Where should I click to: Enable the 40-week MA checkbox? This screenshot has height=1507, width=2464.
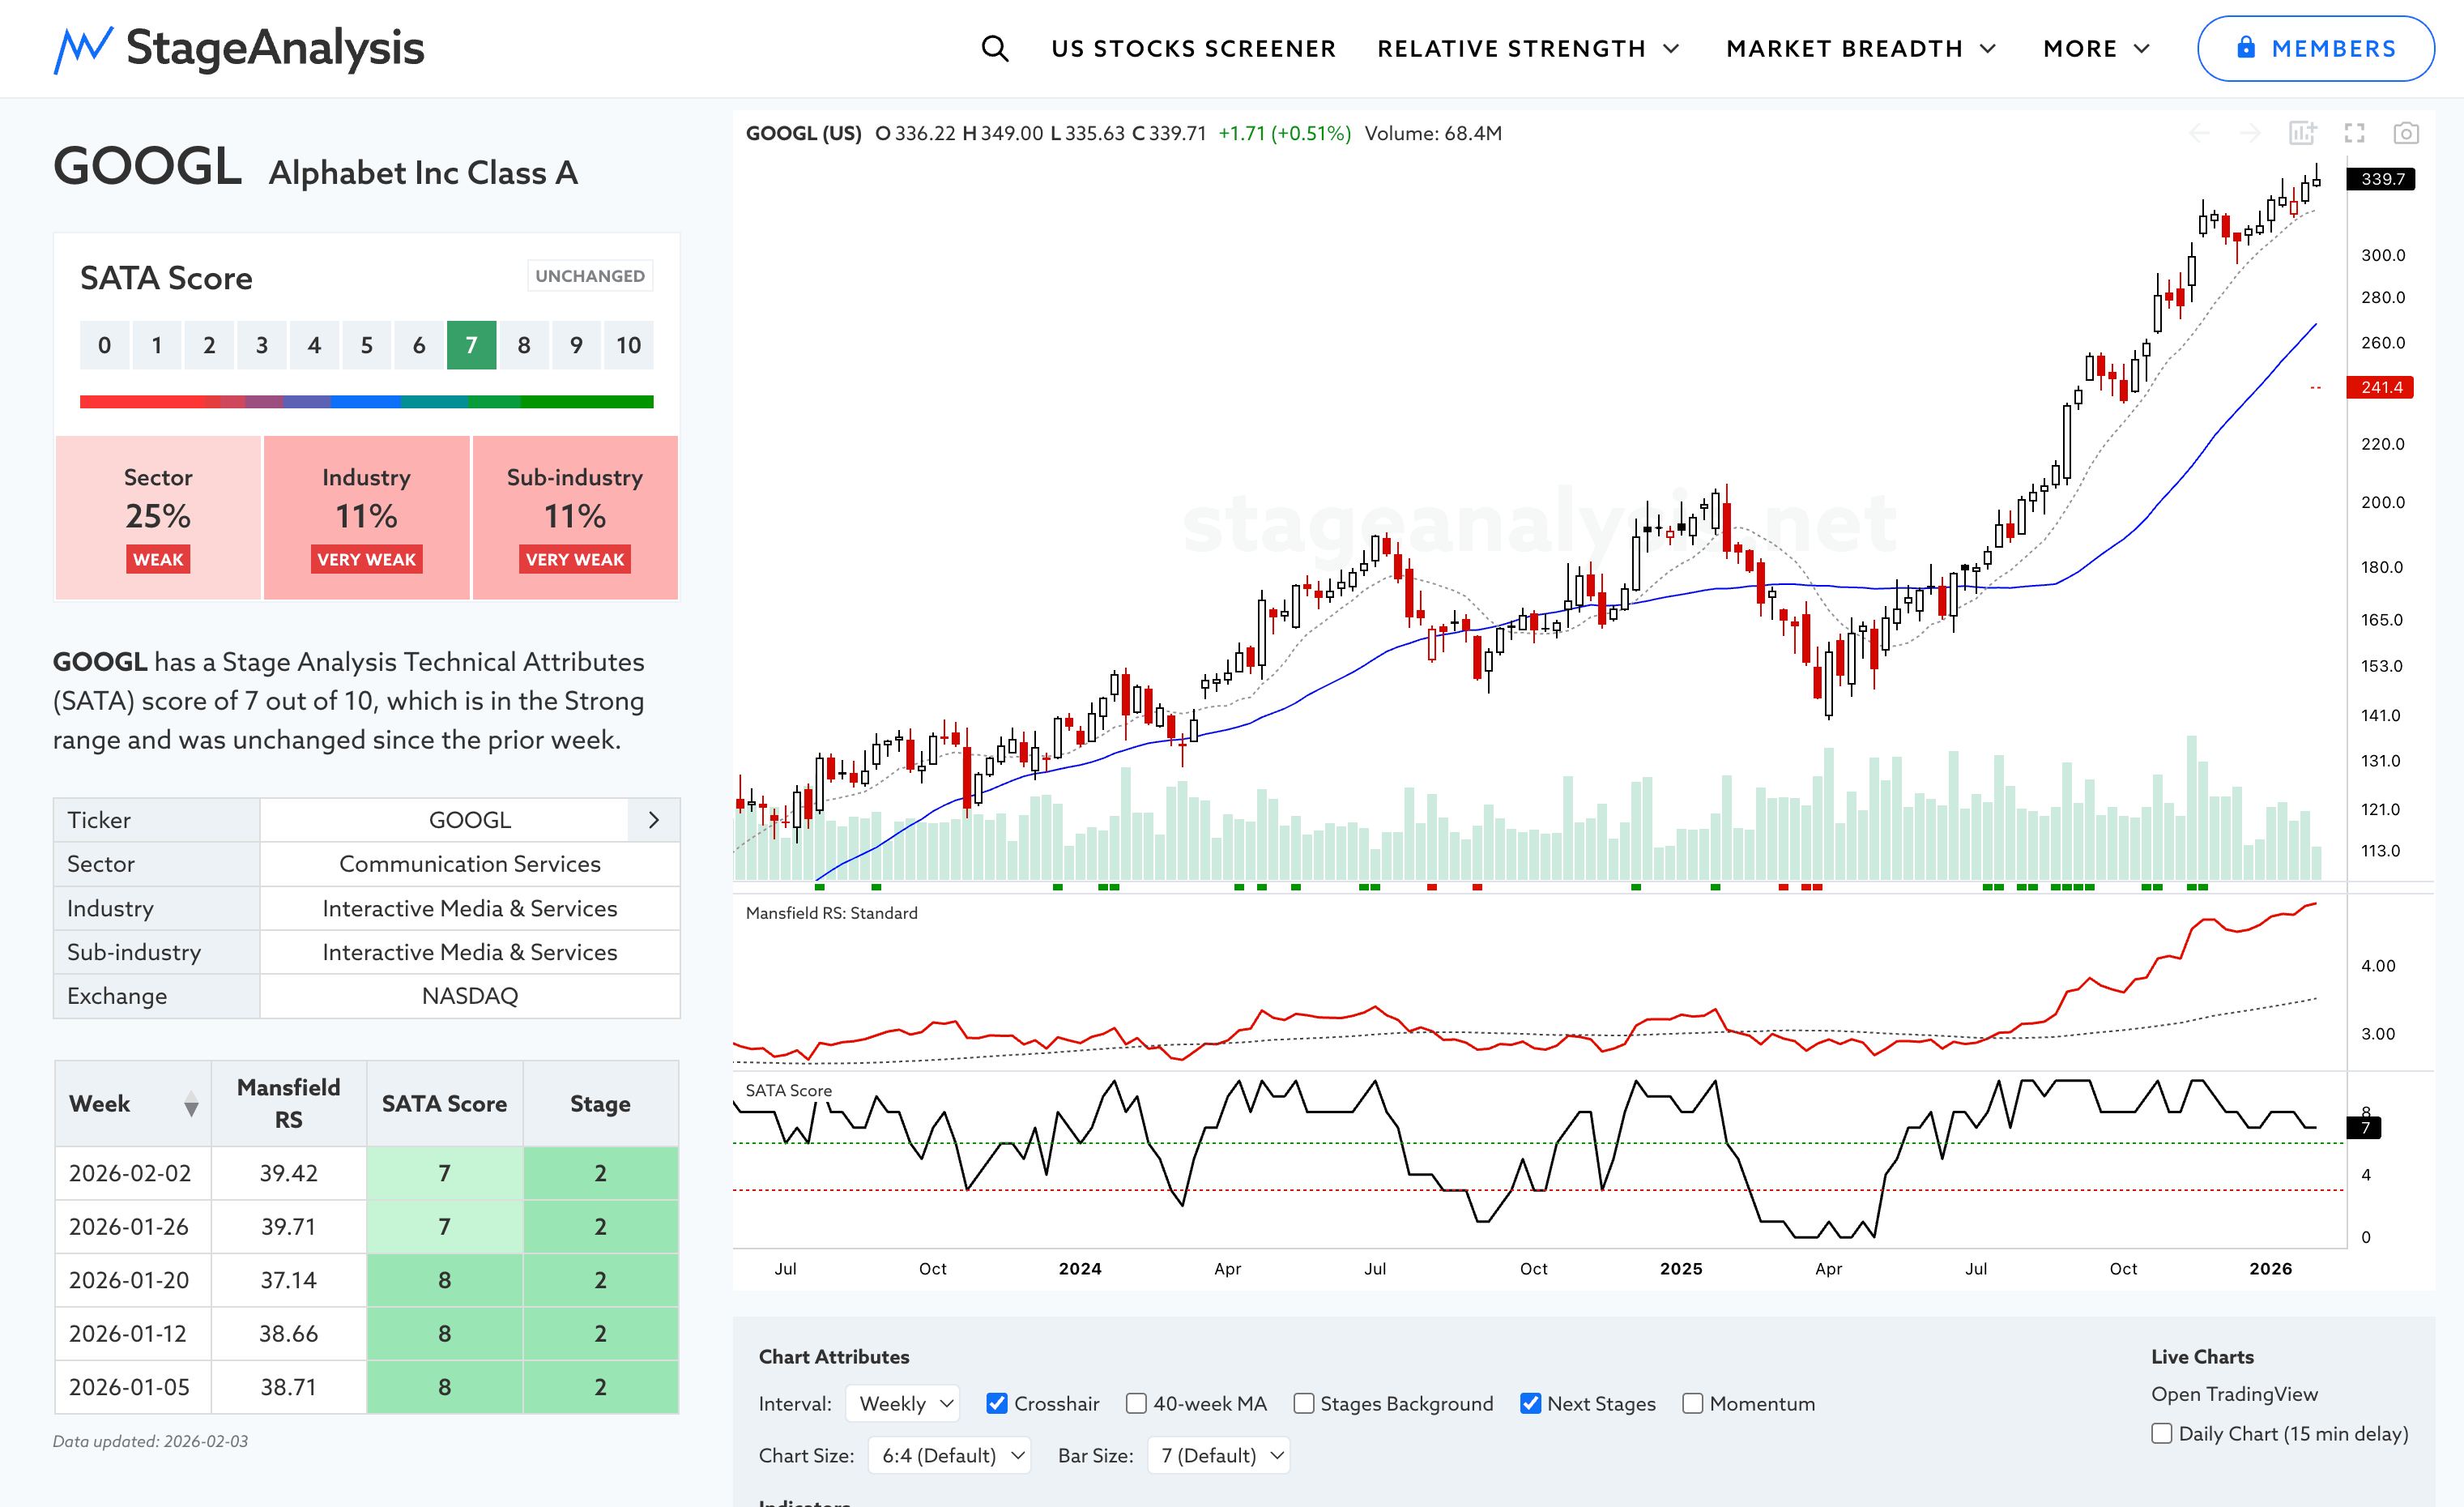(1136, 1403)
